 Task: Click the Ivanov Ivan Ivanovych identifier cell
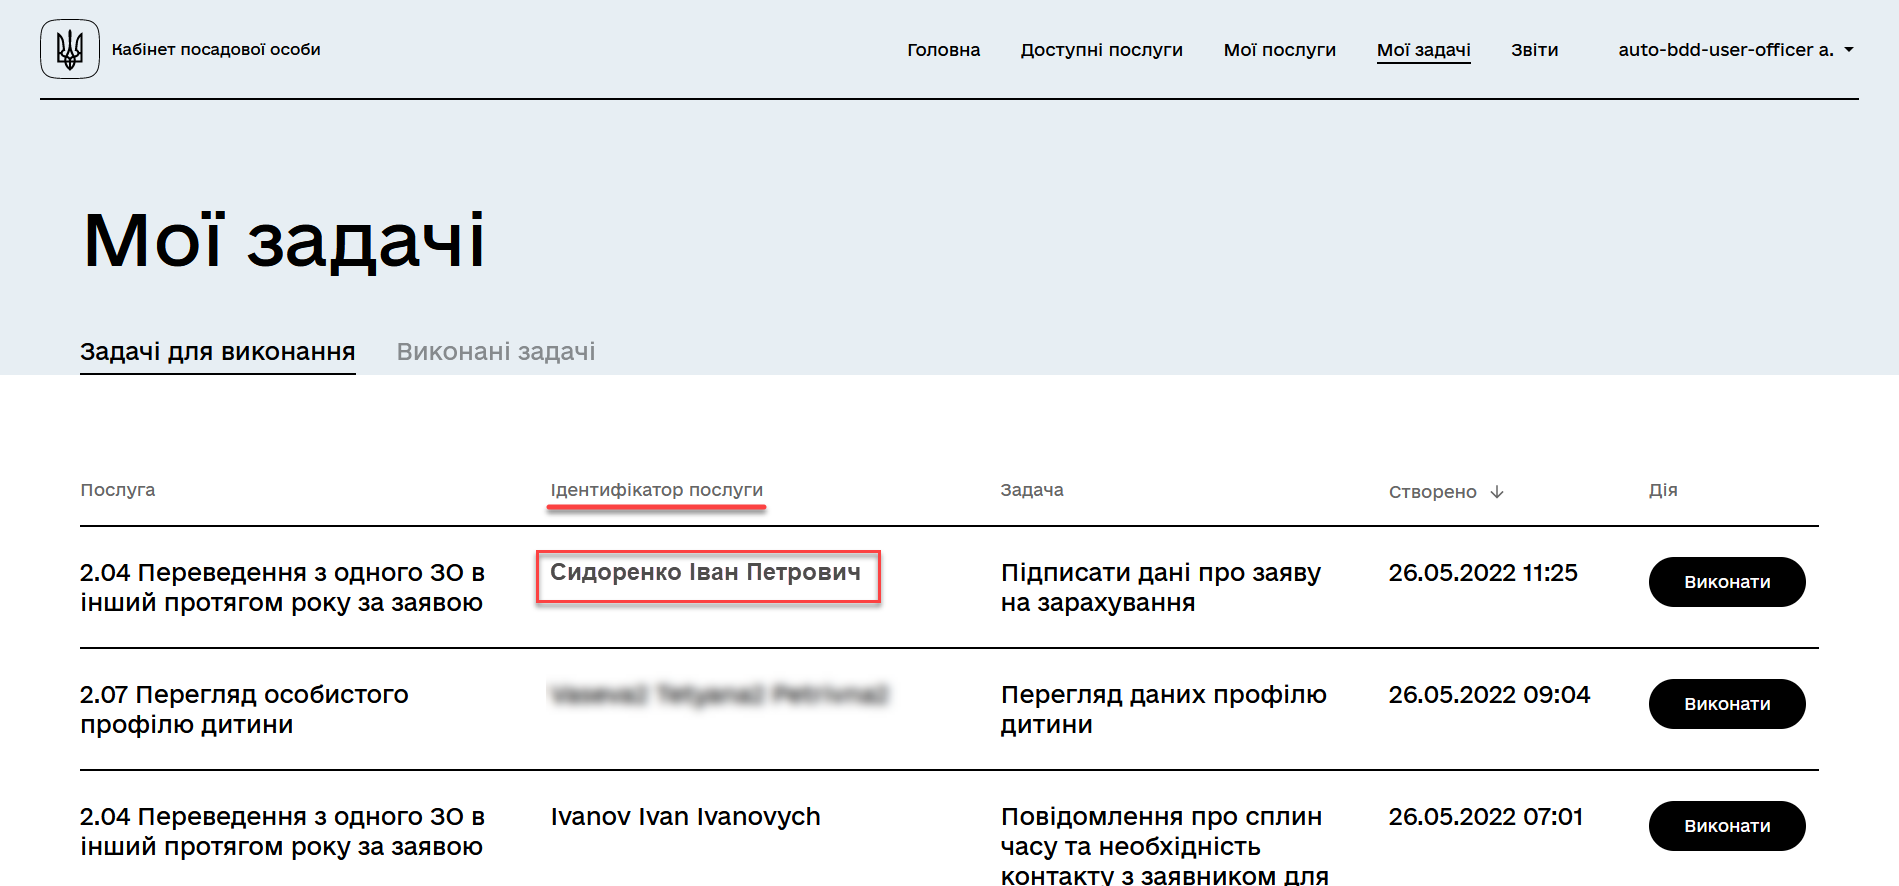point(685,817)
